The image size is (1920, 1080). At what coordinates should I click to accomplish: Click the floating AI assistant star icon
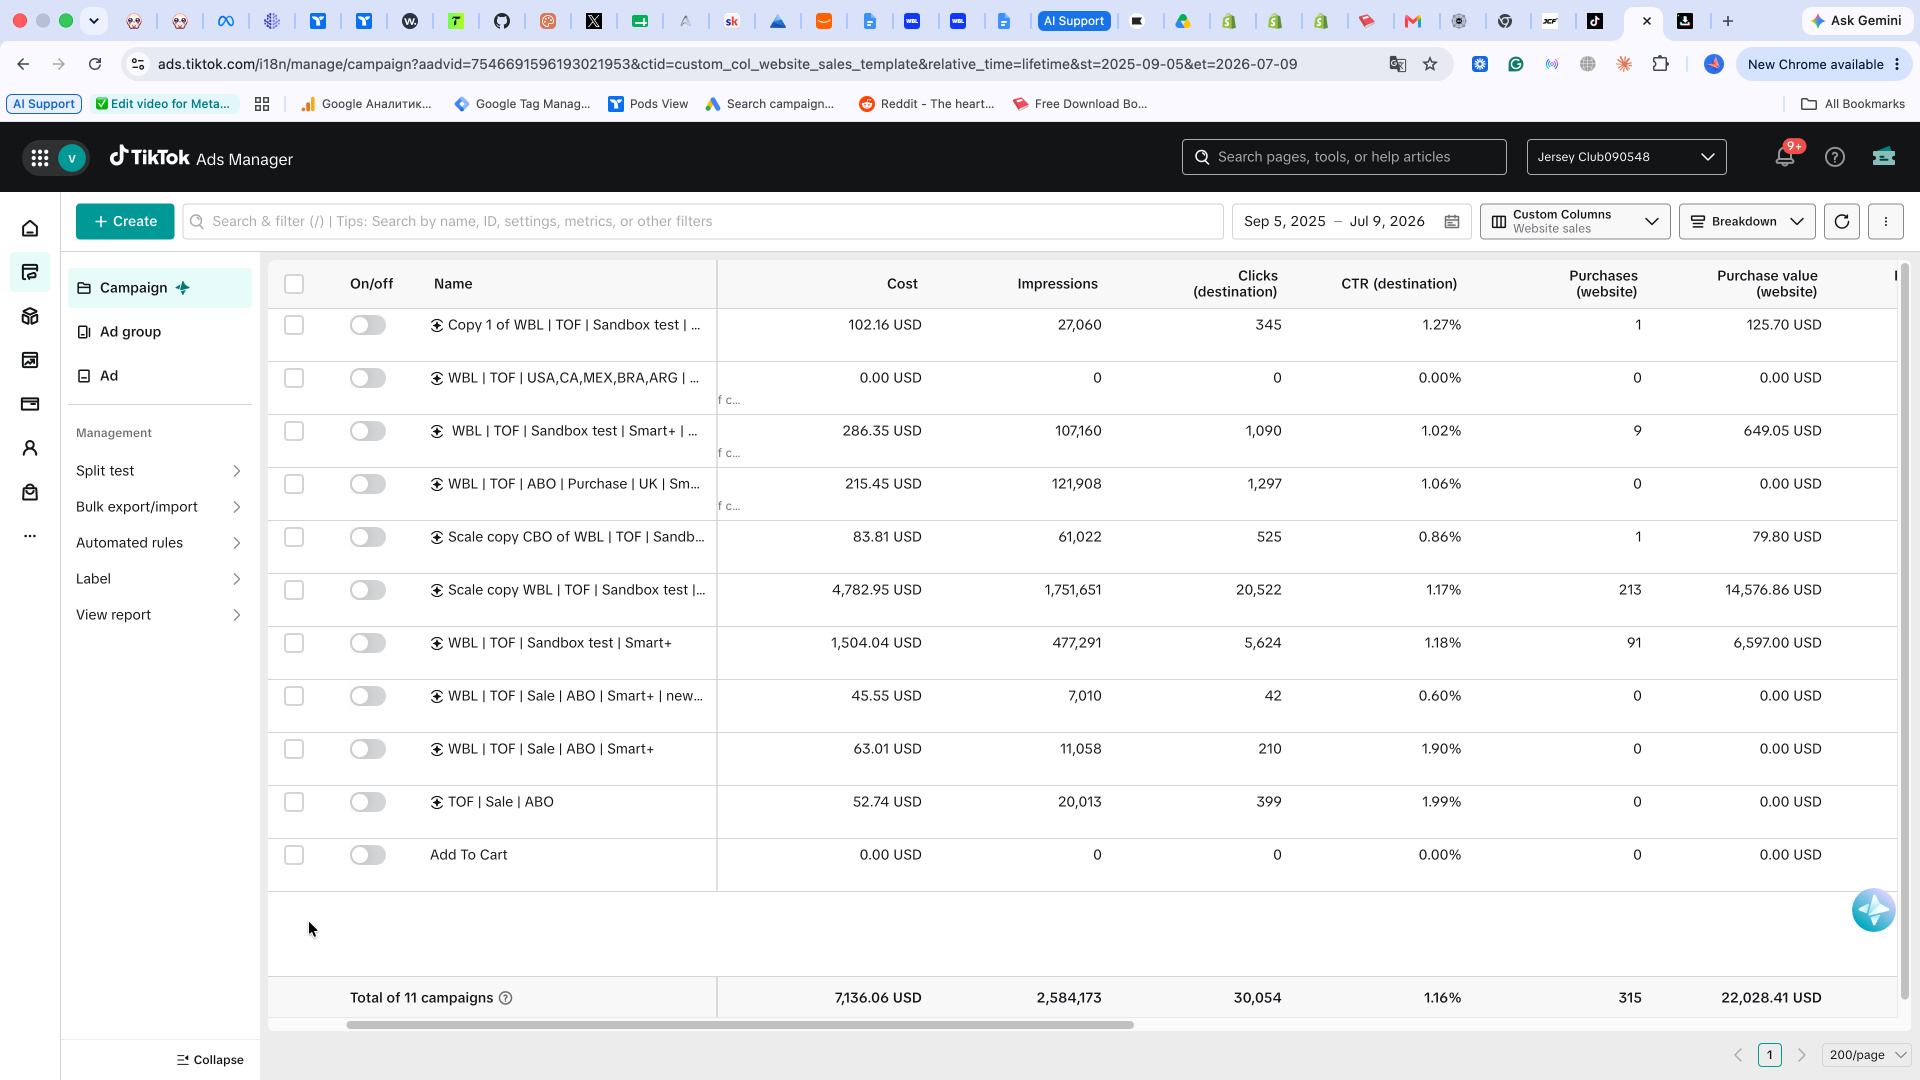(x=1873, y=910)
